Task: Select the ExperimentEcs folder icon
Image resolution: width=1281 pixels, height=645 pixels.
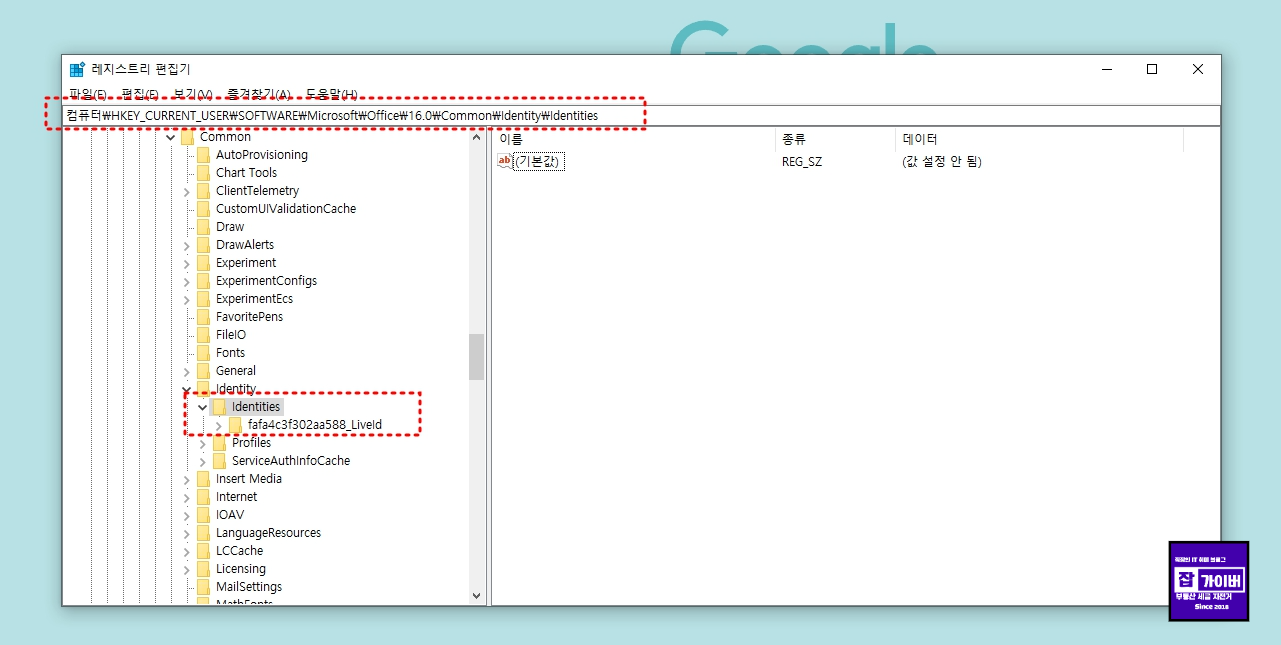Action: coord(203,299)
